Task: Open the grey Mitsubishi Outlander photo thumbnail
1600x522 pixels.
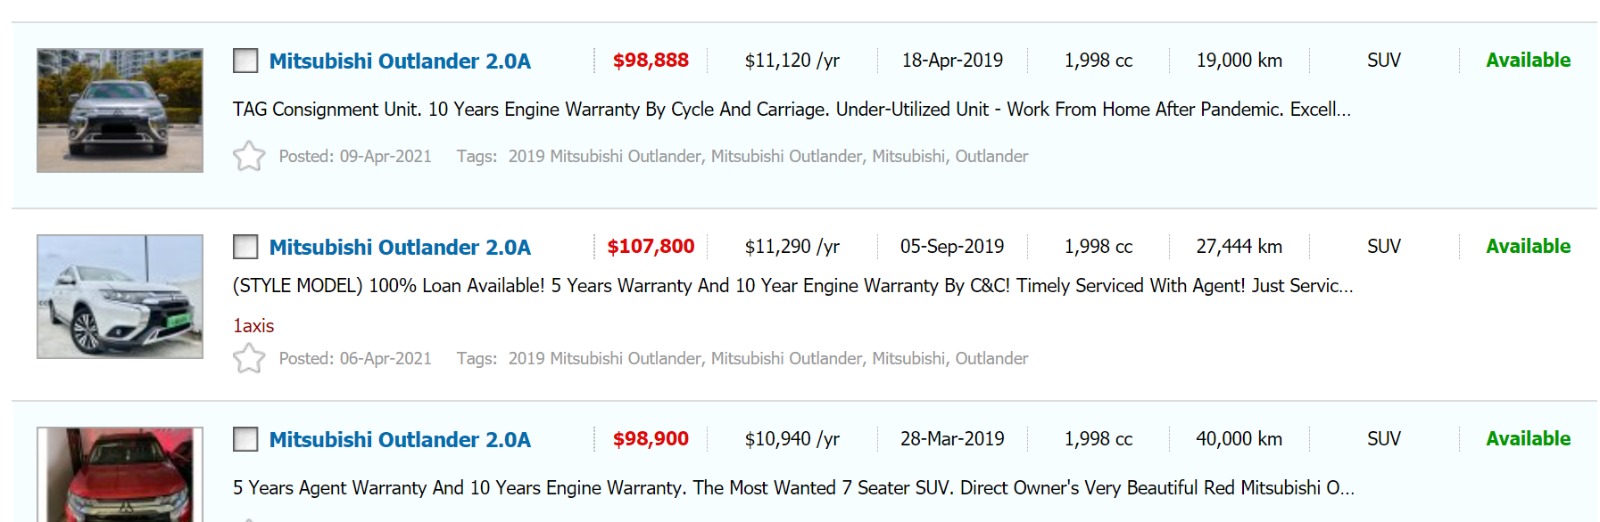Action: (x=120, y=110)
